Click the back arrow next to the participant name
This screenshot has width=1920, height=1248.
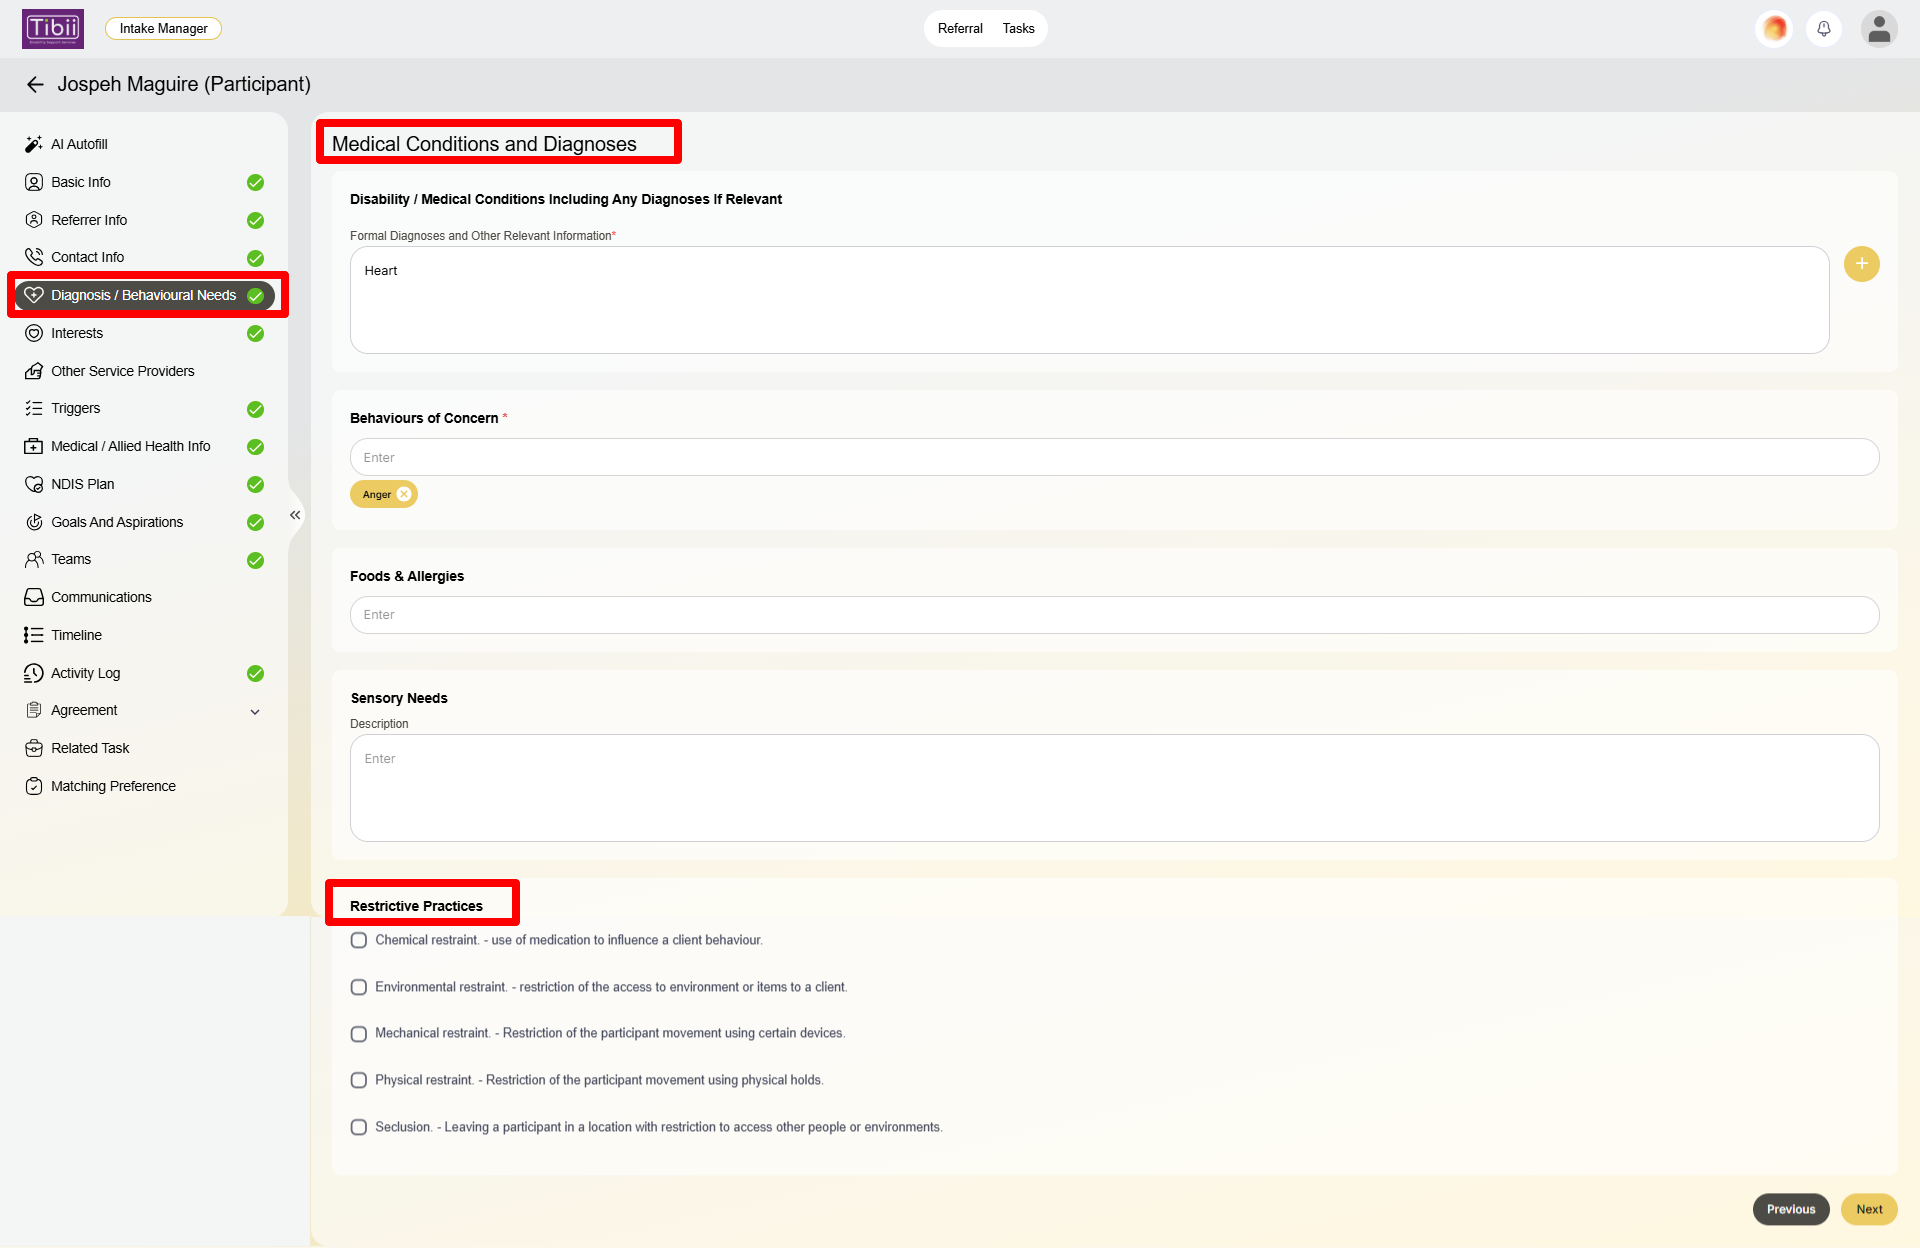click(x=35, y=85)
